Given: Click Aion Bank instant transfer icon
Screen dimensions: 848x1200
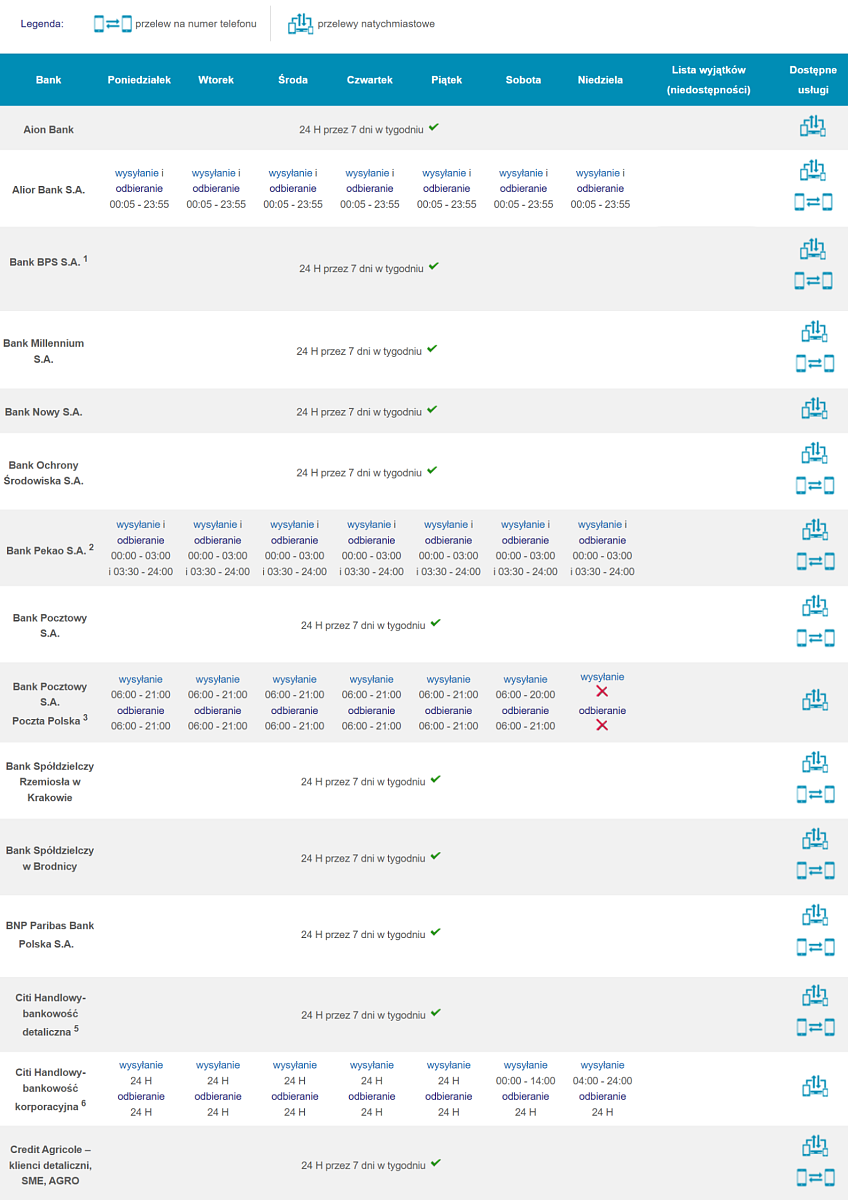Looking at the screenshot, I should 814,127.
